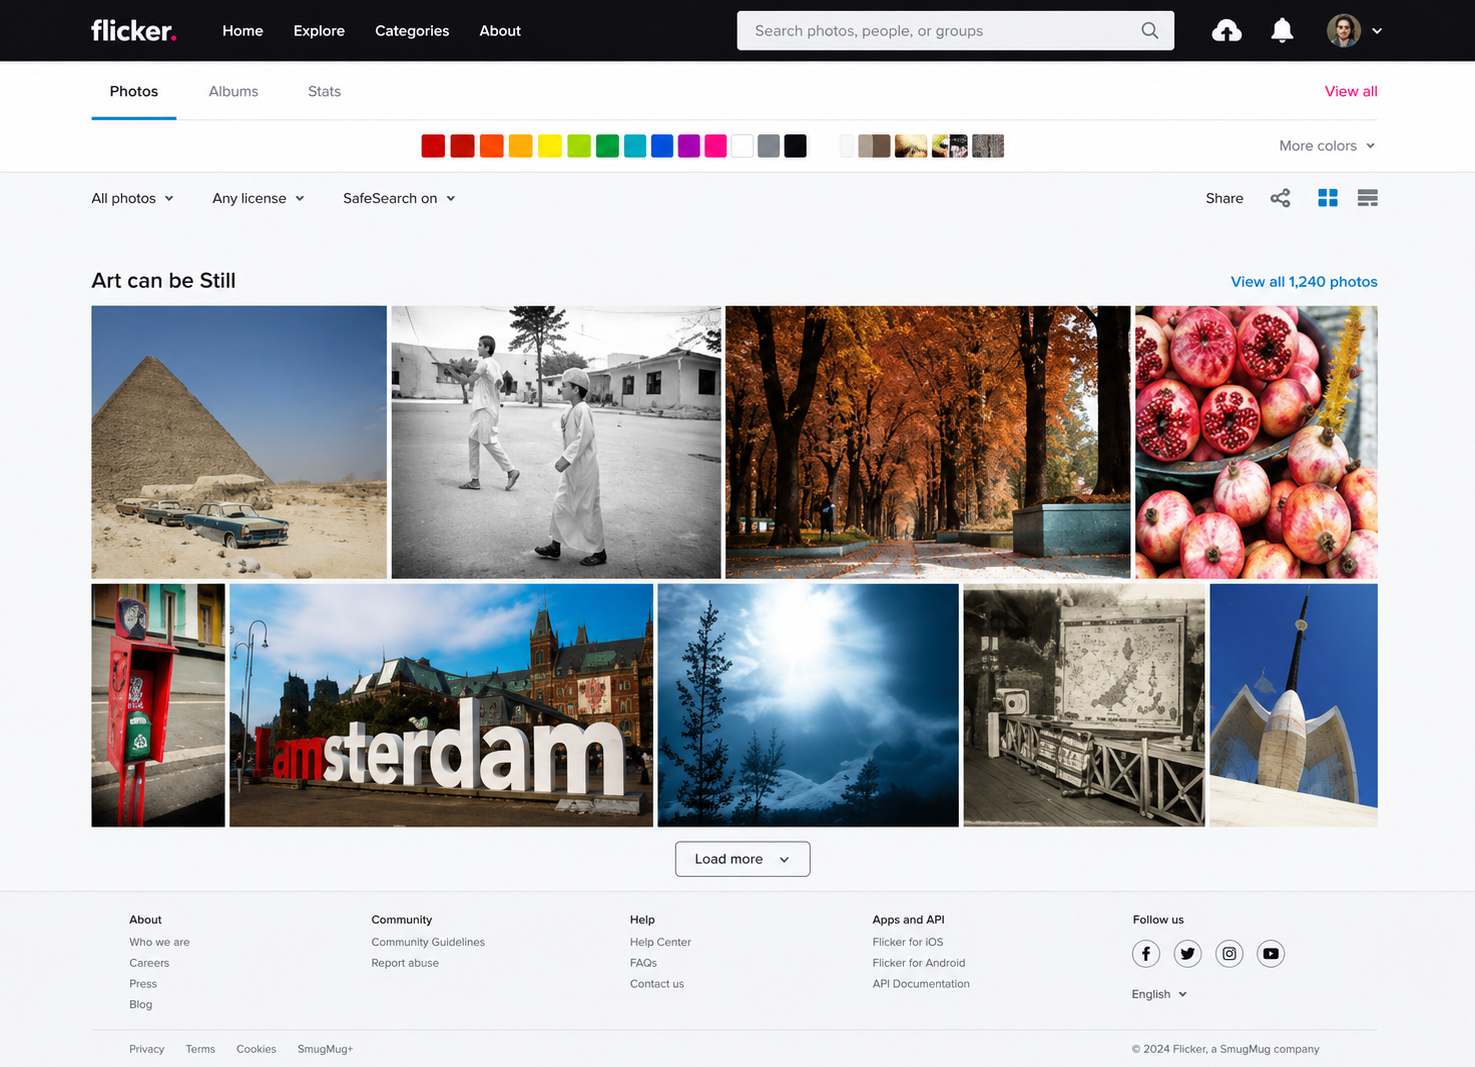Expand the All photos filter
Image resolution: width=1475 pixels, height=1067 pixels.
pos(133,198)
